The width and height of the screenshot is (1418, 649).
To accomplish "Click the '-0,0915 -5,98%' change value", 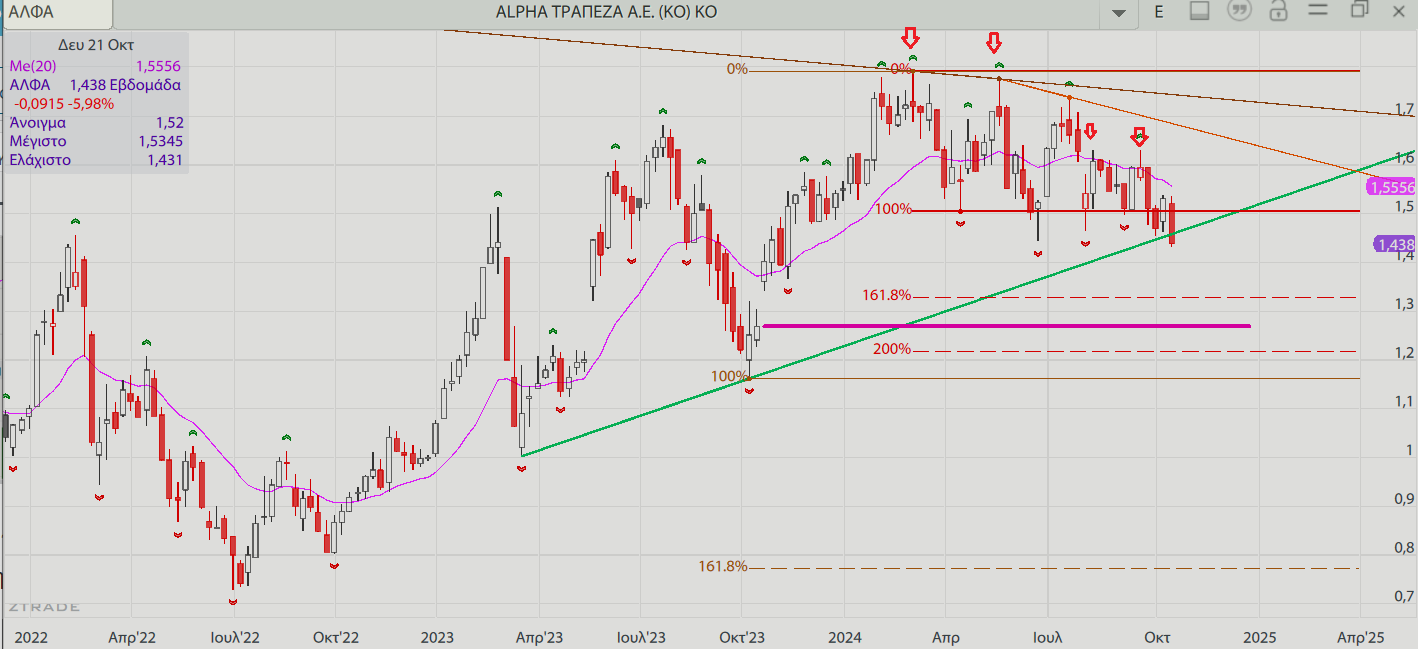I will [x=64, y=103].
